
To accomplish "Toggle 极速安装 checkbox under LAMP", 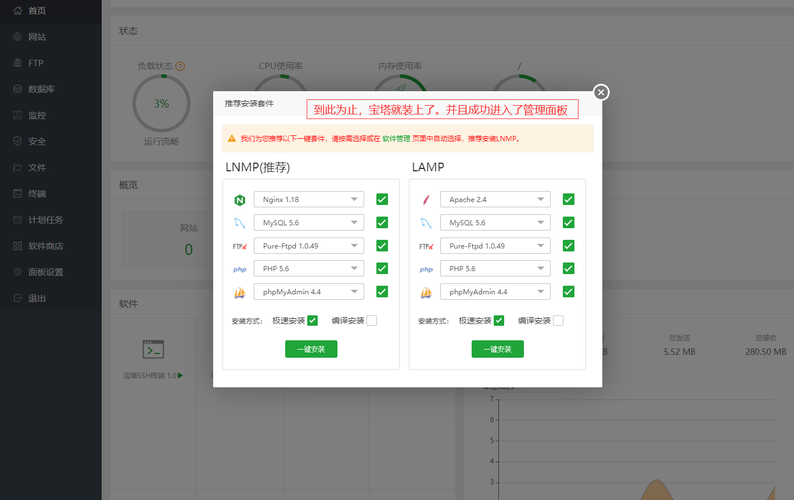I will (x=499, y=320).
